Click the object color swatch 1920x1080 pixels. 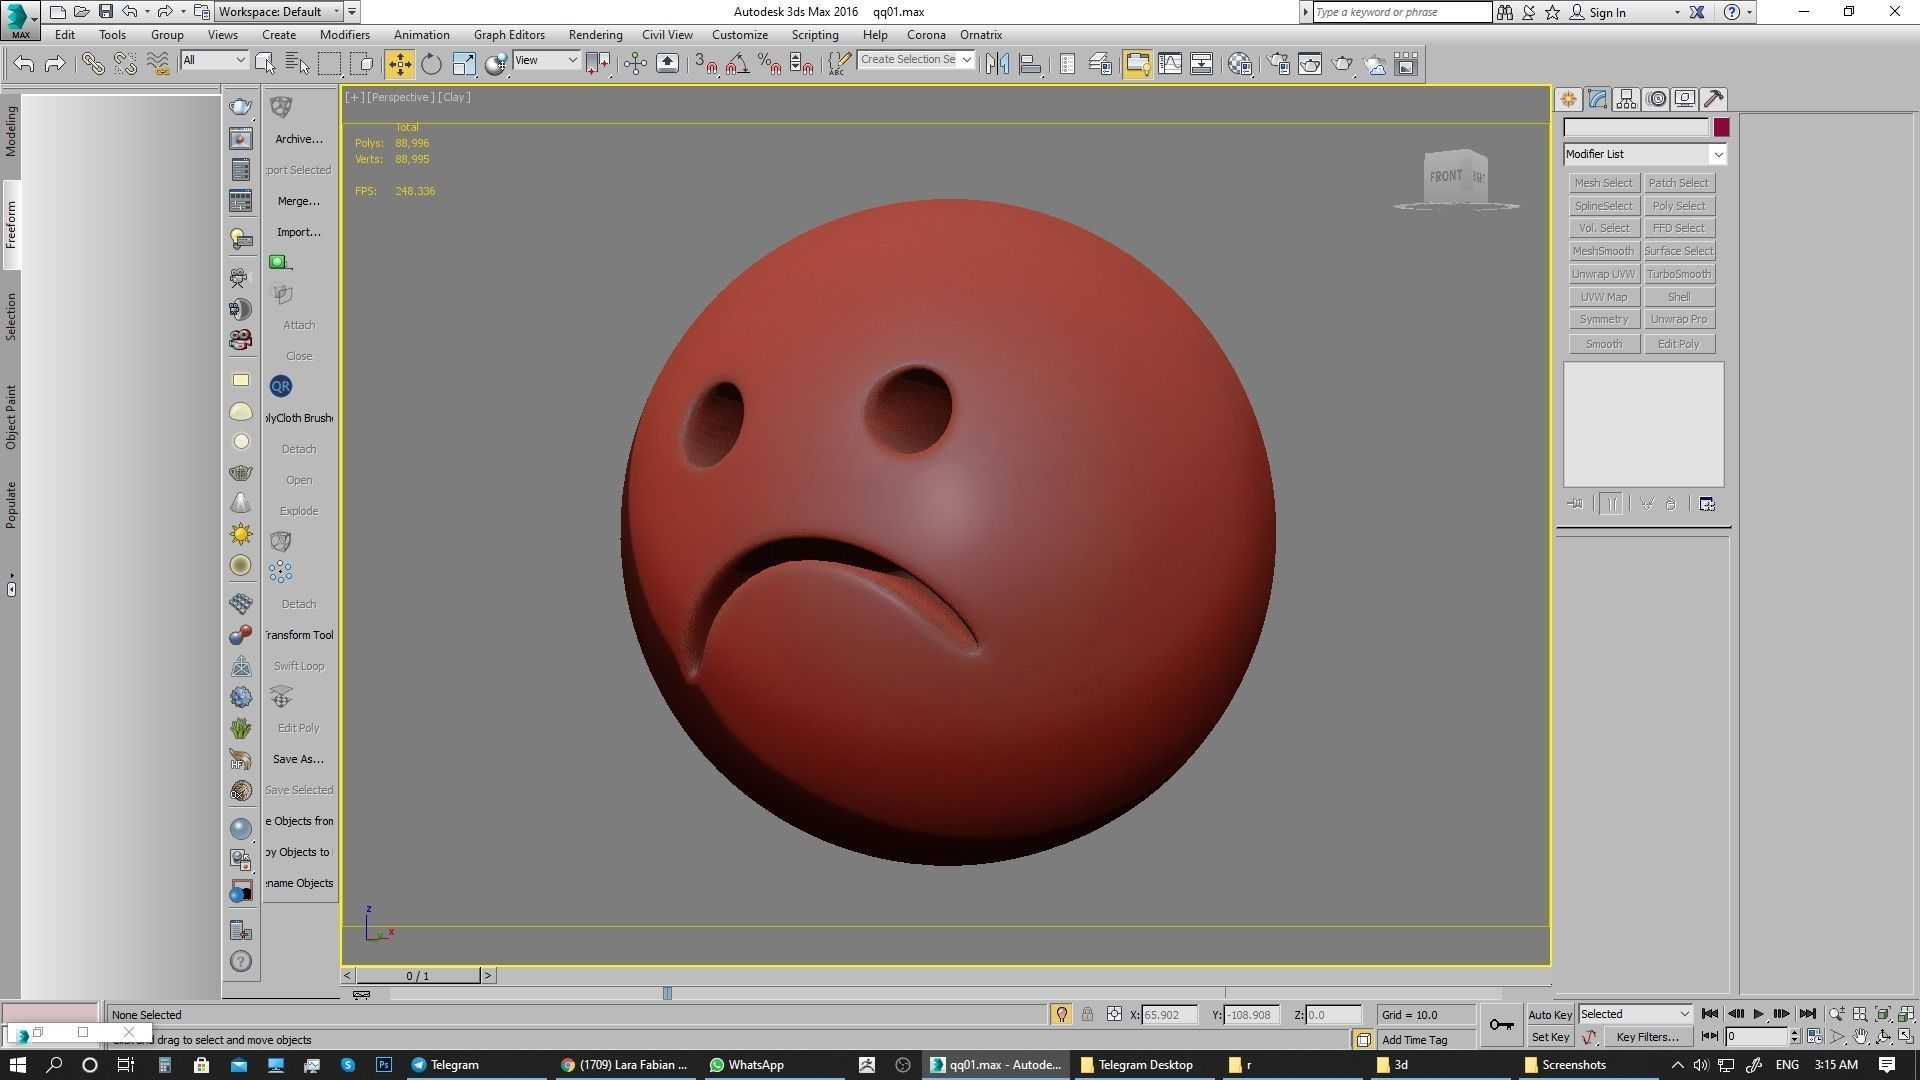[1721, 127]
